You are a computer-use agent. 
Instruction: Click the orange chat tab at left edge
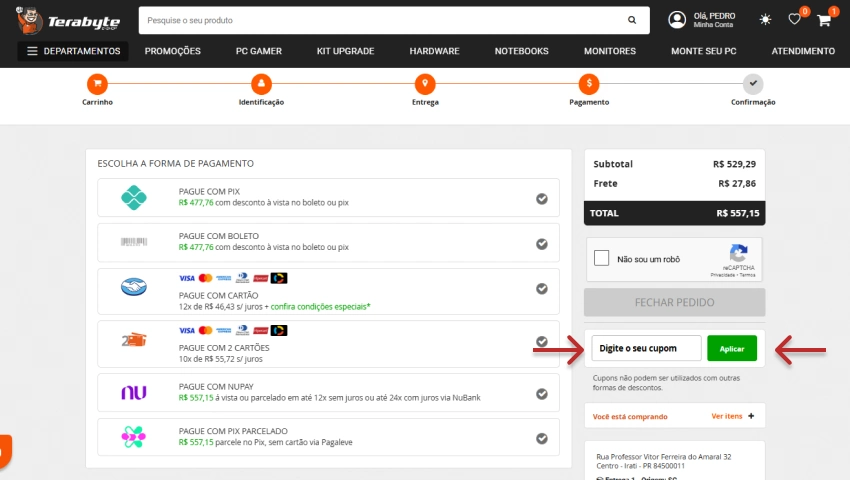tap(5, 451)
